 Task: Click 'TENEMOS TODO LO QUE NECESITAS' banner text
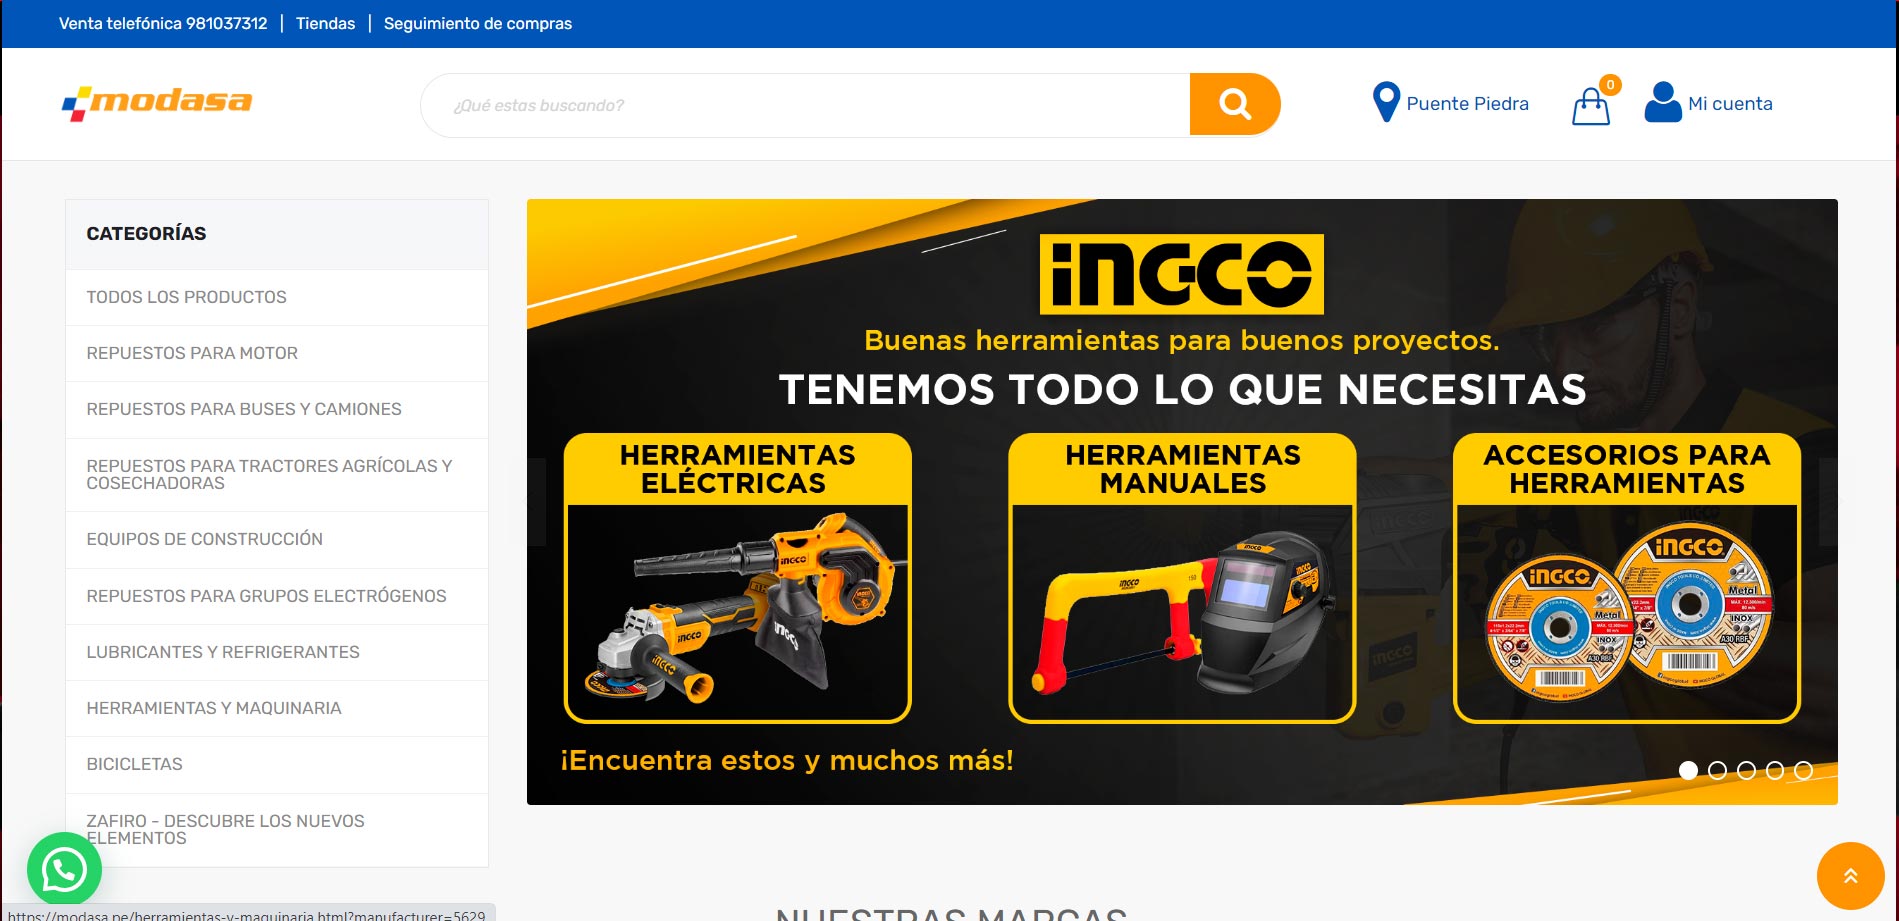coord(1182,389)
